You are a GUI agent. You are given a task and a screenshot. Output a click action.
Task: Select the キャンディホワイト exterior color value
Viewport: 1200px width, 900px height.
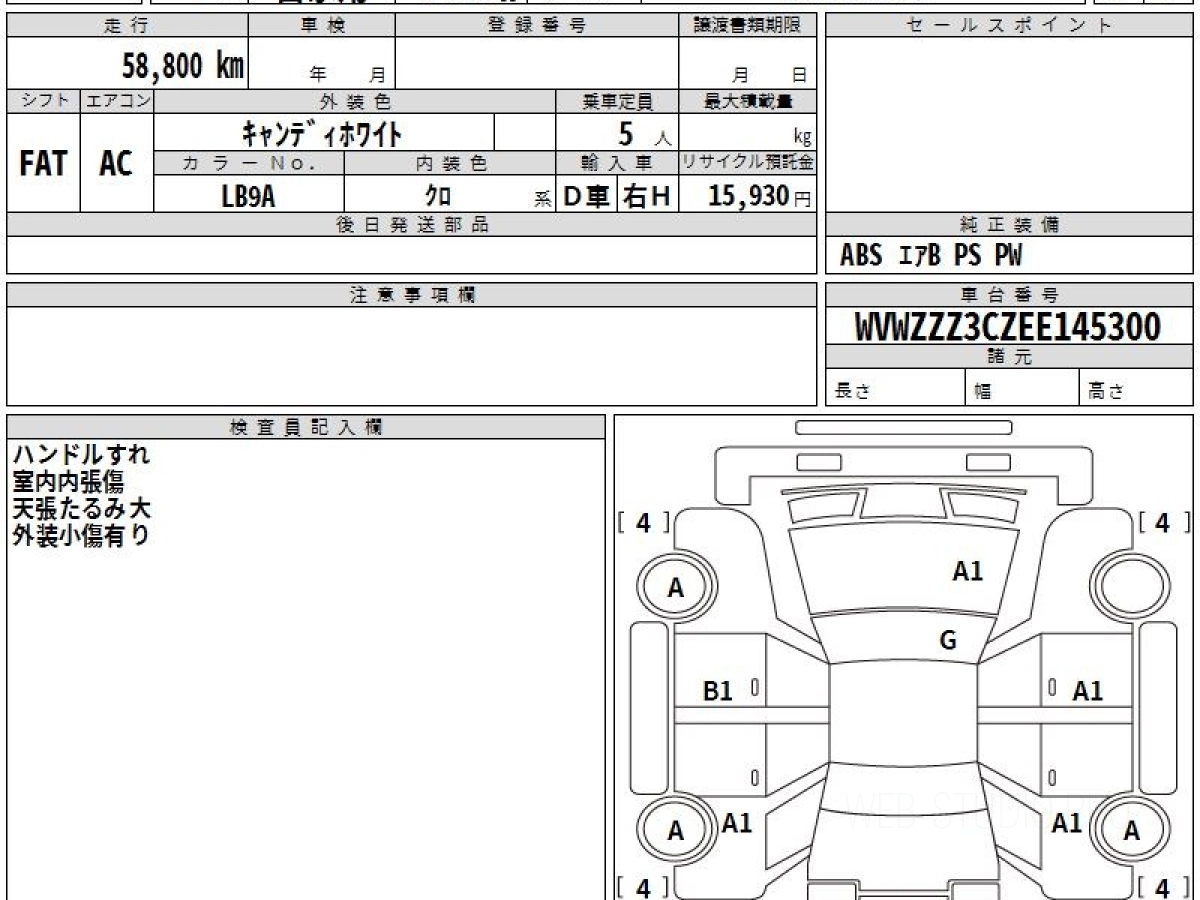tap(321, 132)
